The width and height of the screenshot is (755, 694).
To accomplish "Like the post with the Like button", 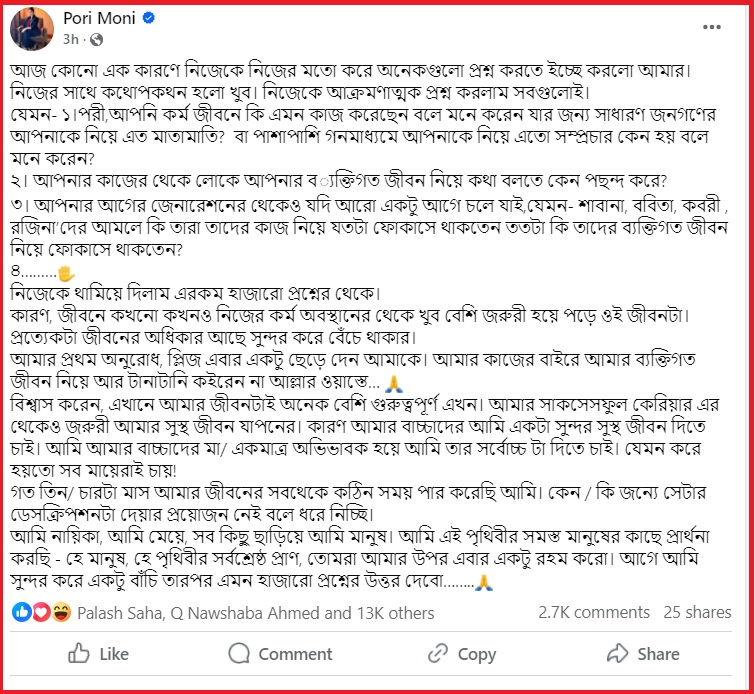I will (98, 654).
